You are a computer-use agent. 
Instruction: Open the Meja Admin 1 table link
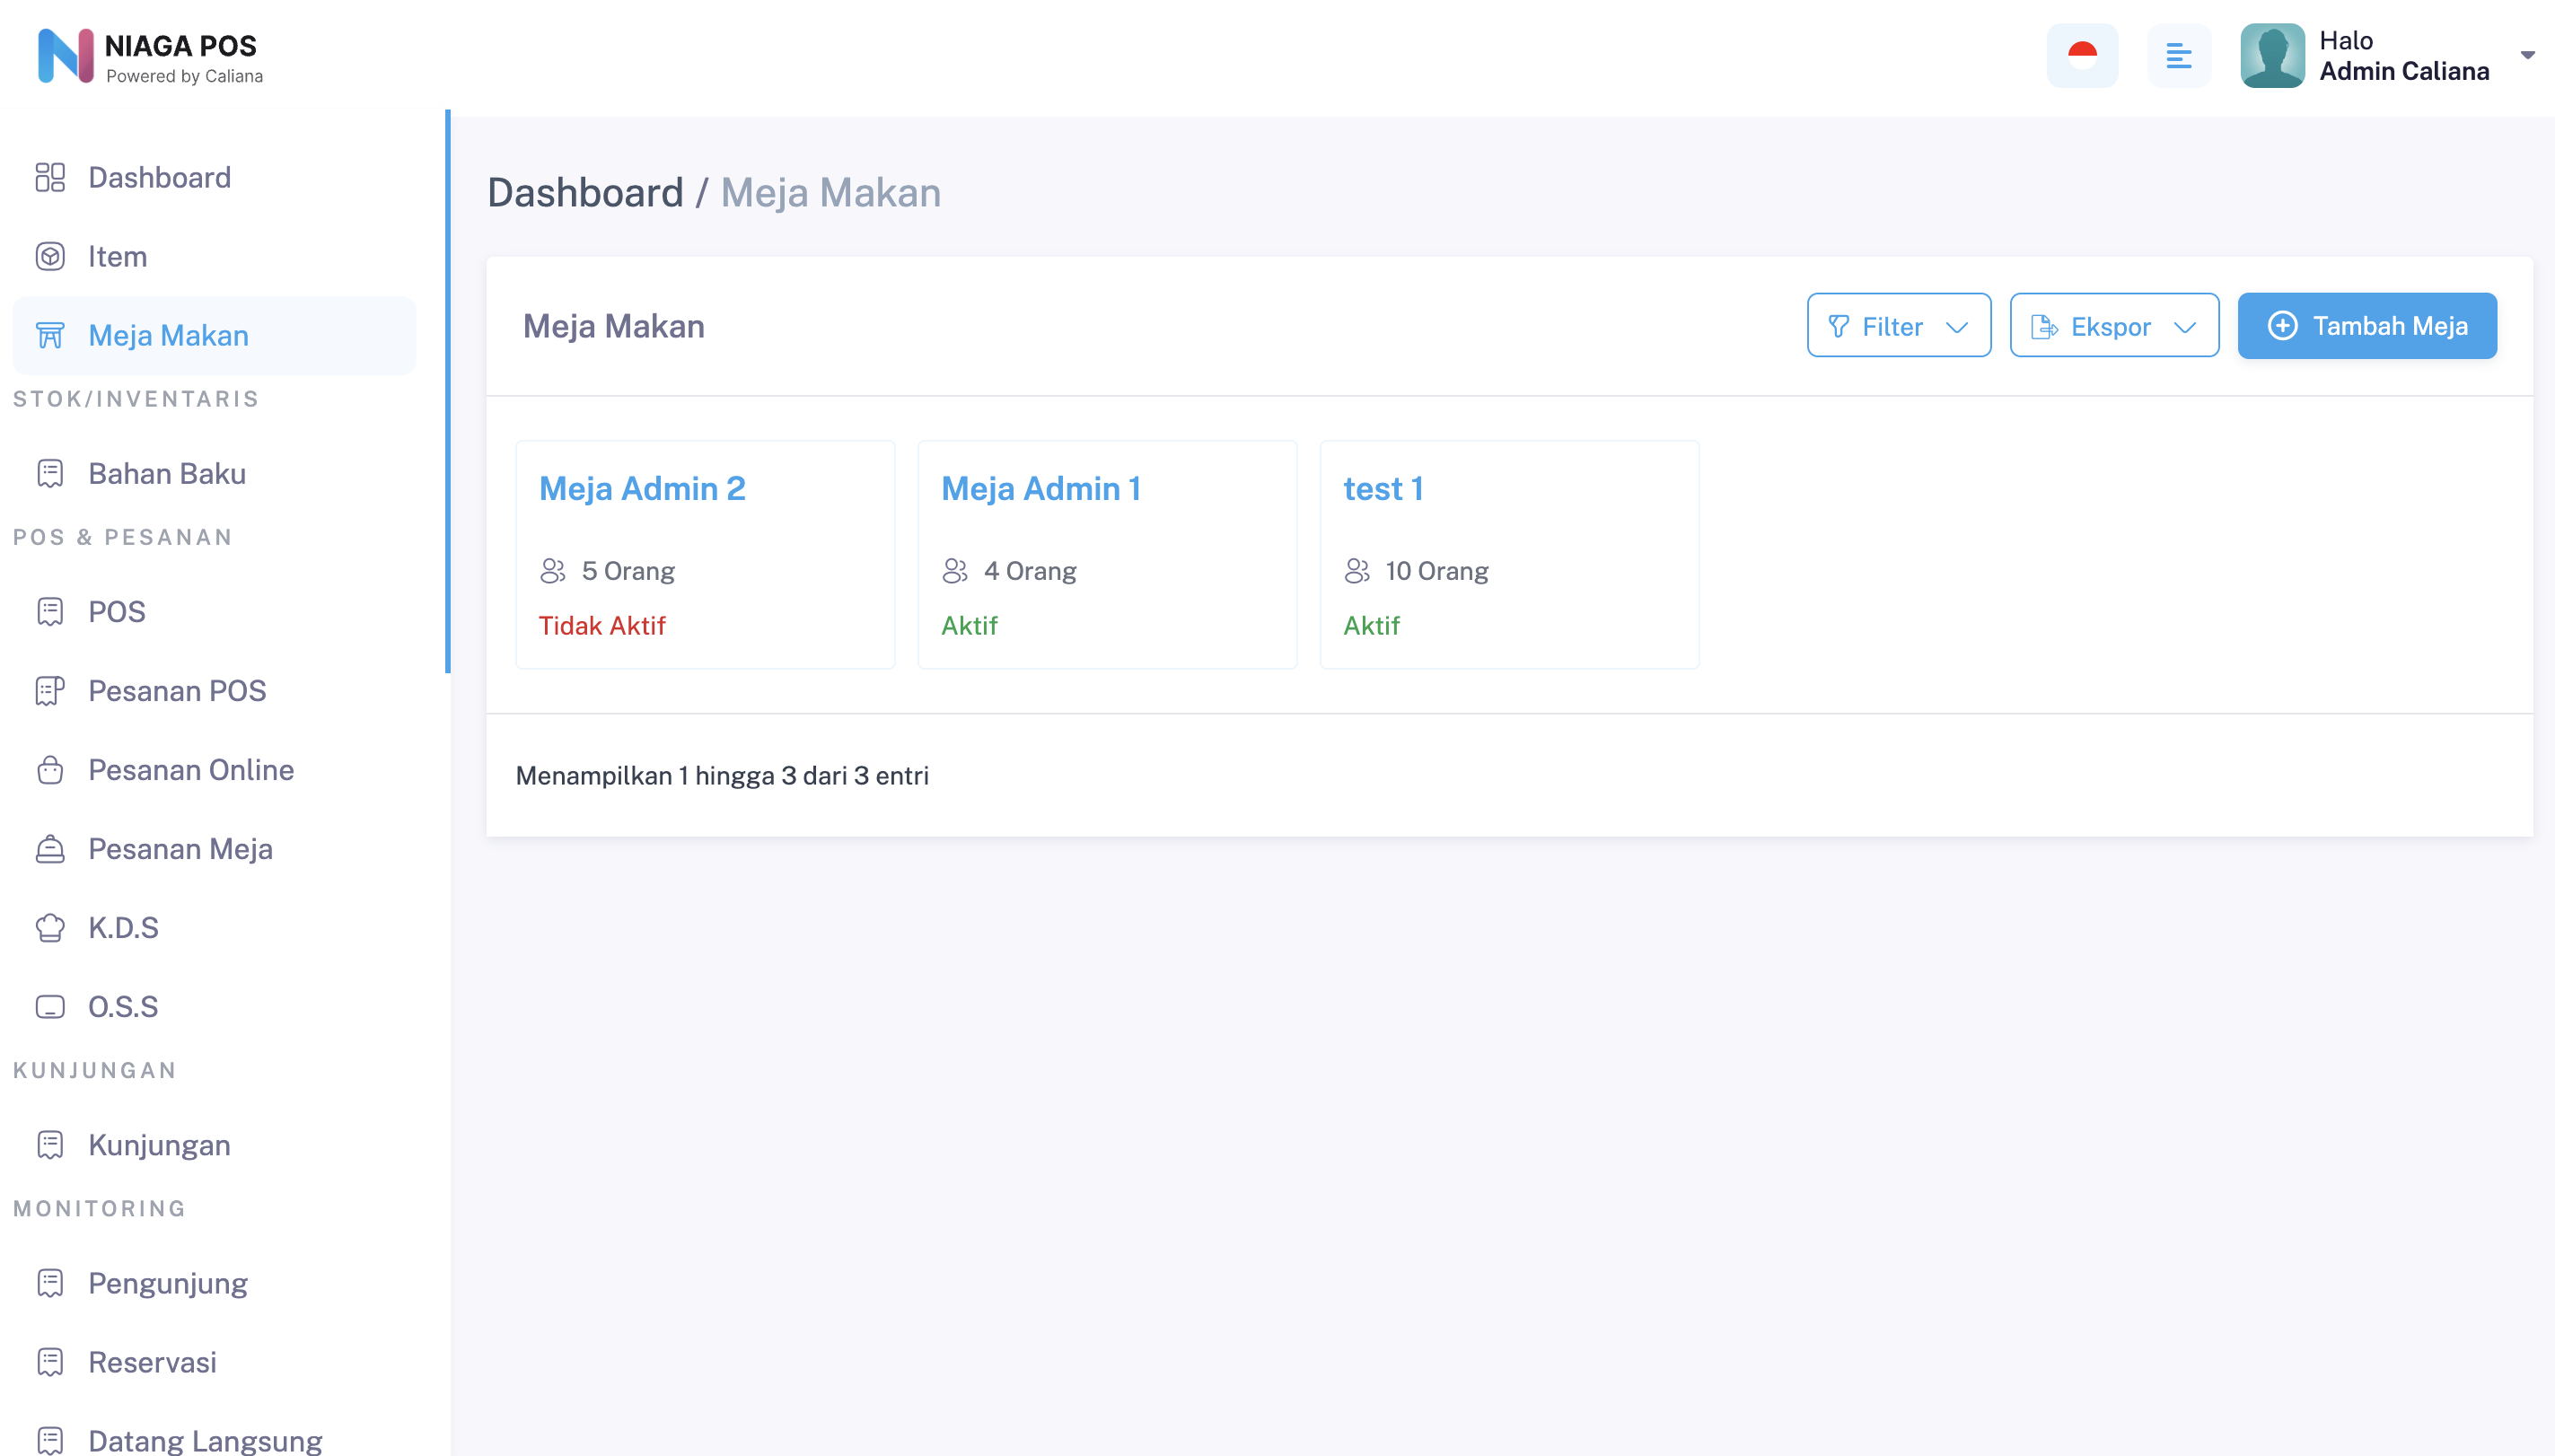tap(1040, 489)
